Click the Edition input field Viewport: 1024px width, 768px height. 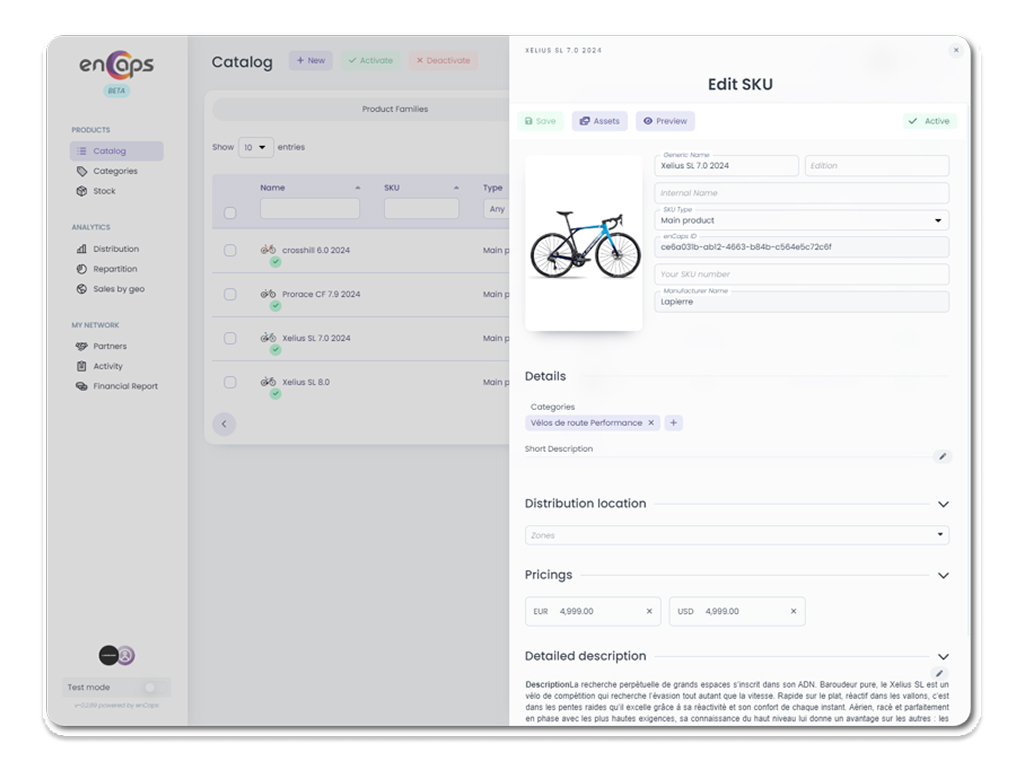(x=876, y=166)
